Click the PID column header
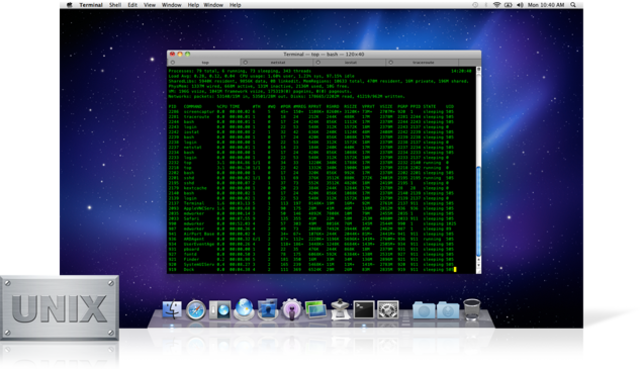This screenshot has width=640, height=369. (x=172, y=107)
